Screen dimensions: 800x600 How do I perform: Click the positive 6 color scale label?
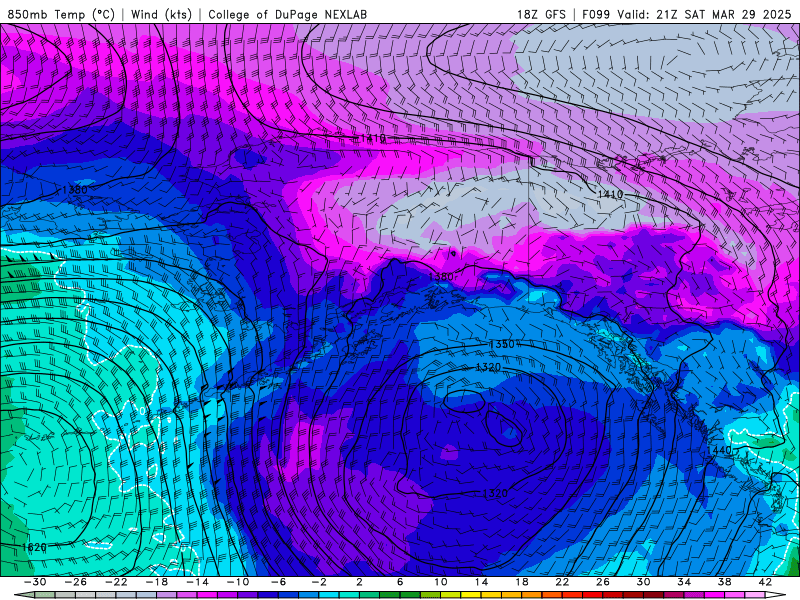click(400, 582)
